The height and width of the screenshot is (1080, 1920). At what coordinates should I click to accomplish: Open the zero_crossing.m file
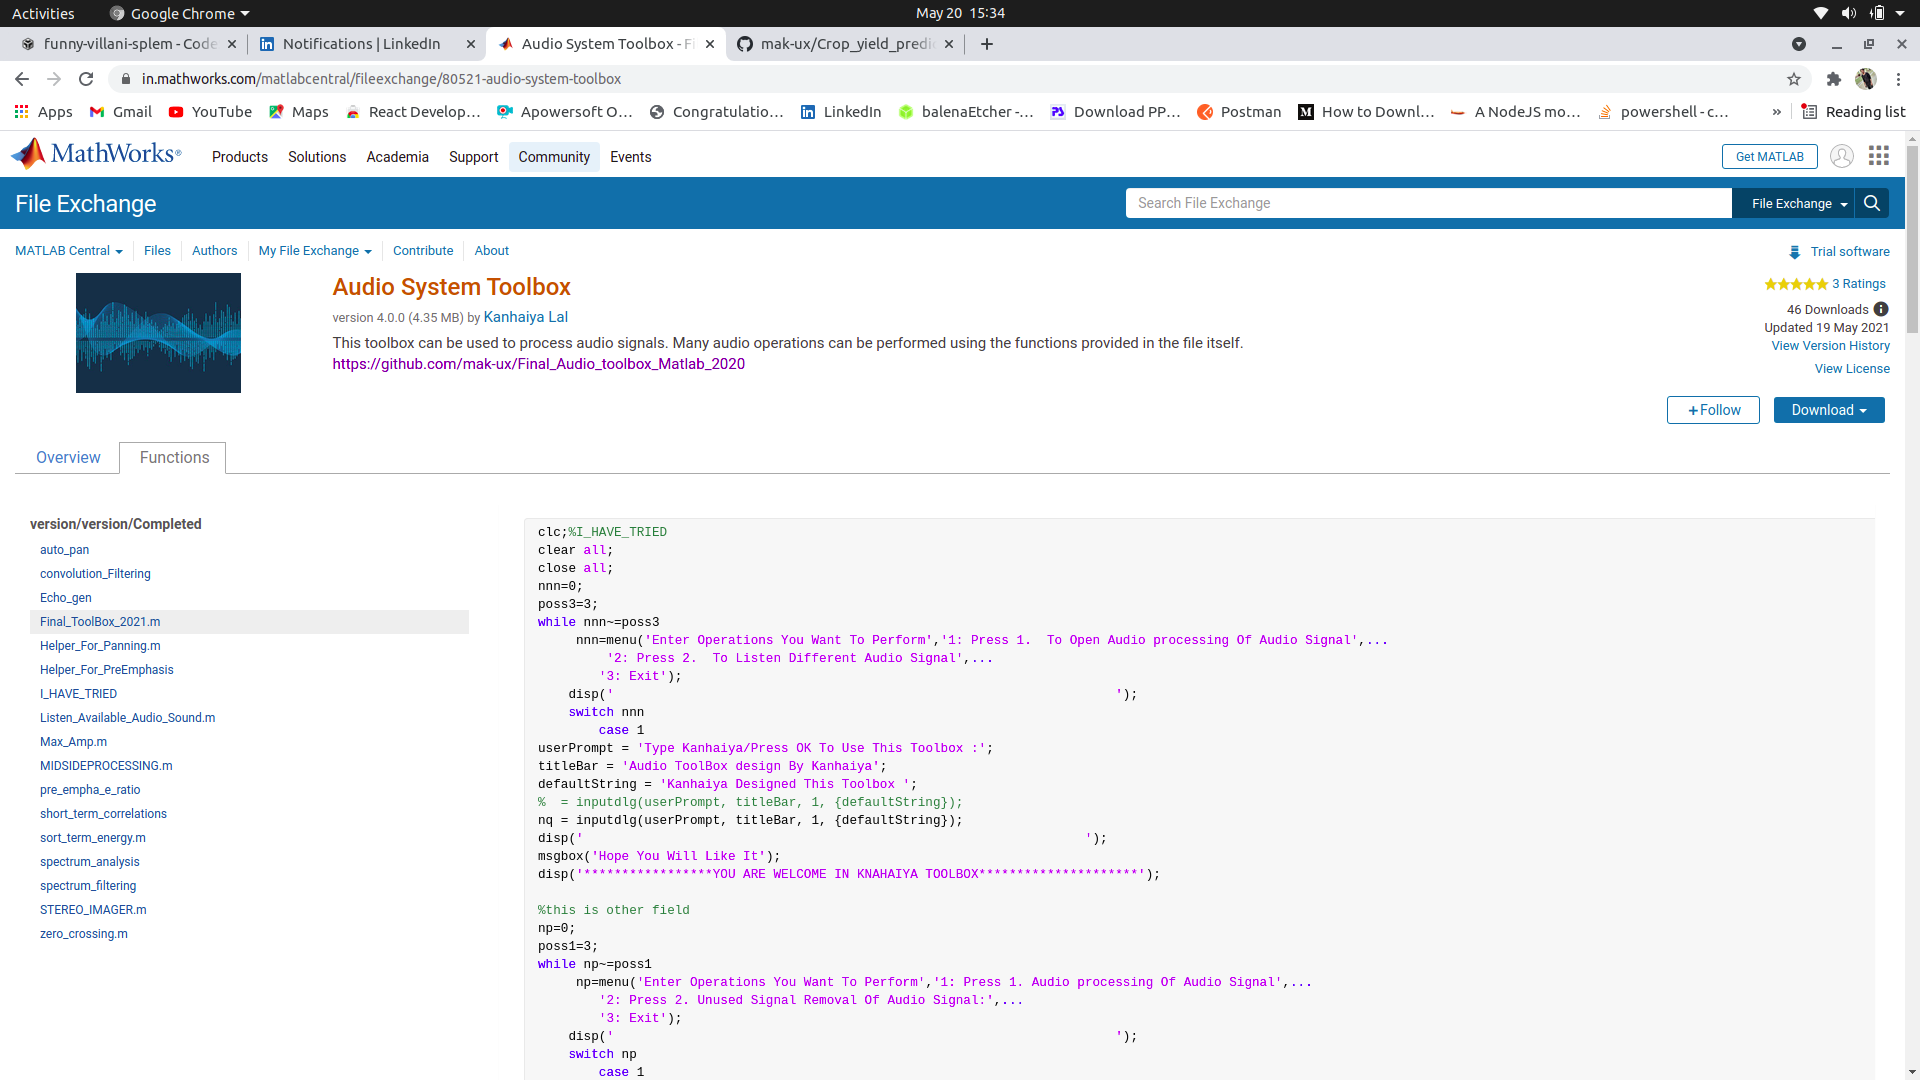pos(84,934)
